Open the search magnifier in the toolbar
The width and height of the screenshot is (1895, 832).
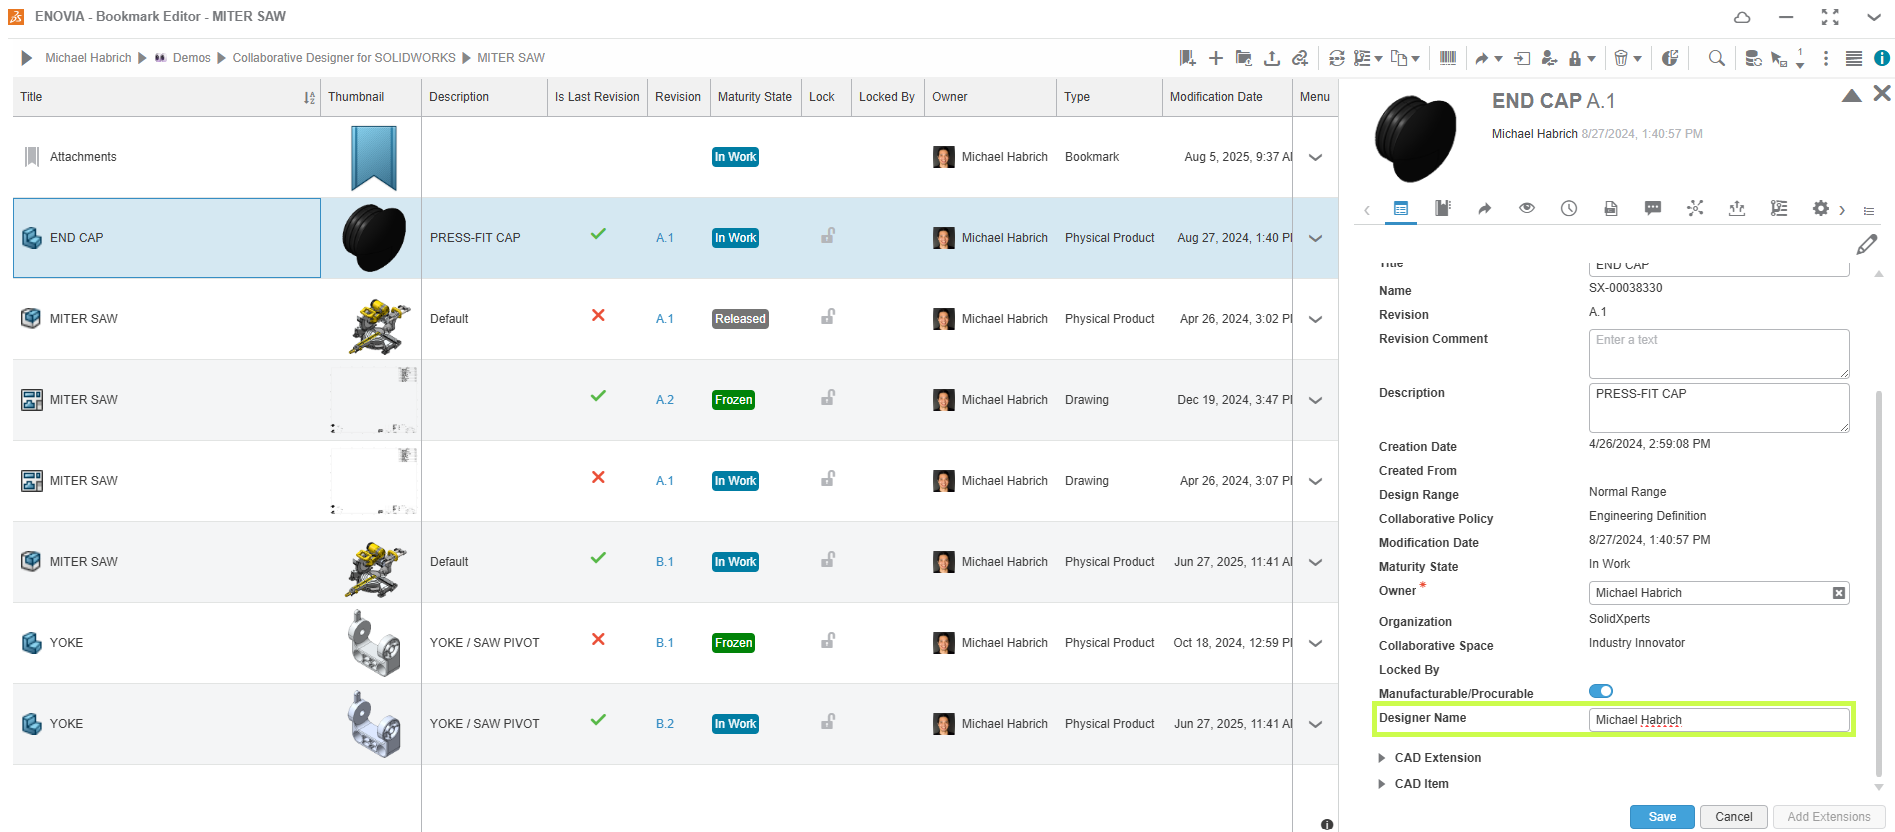[1716, 58]
